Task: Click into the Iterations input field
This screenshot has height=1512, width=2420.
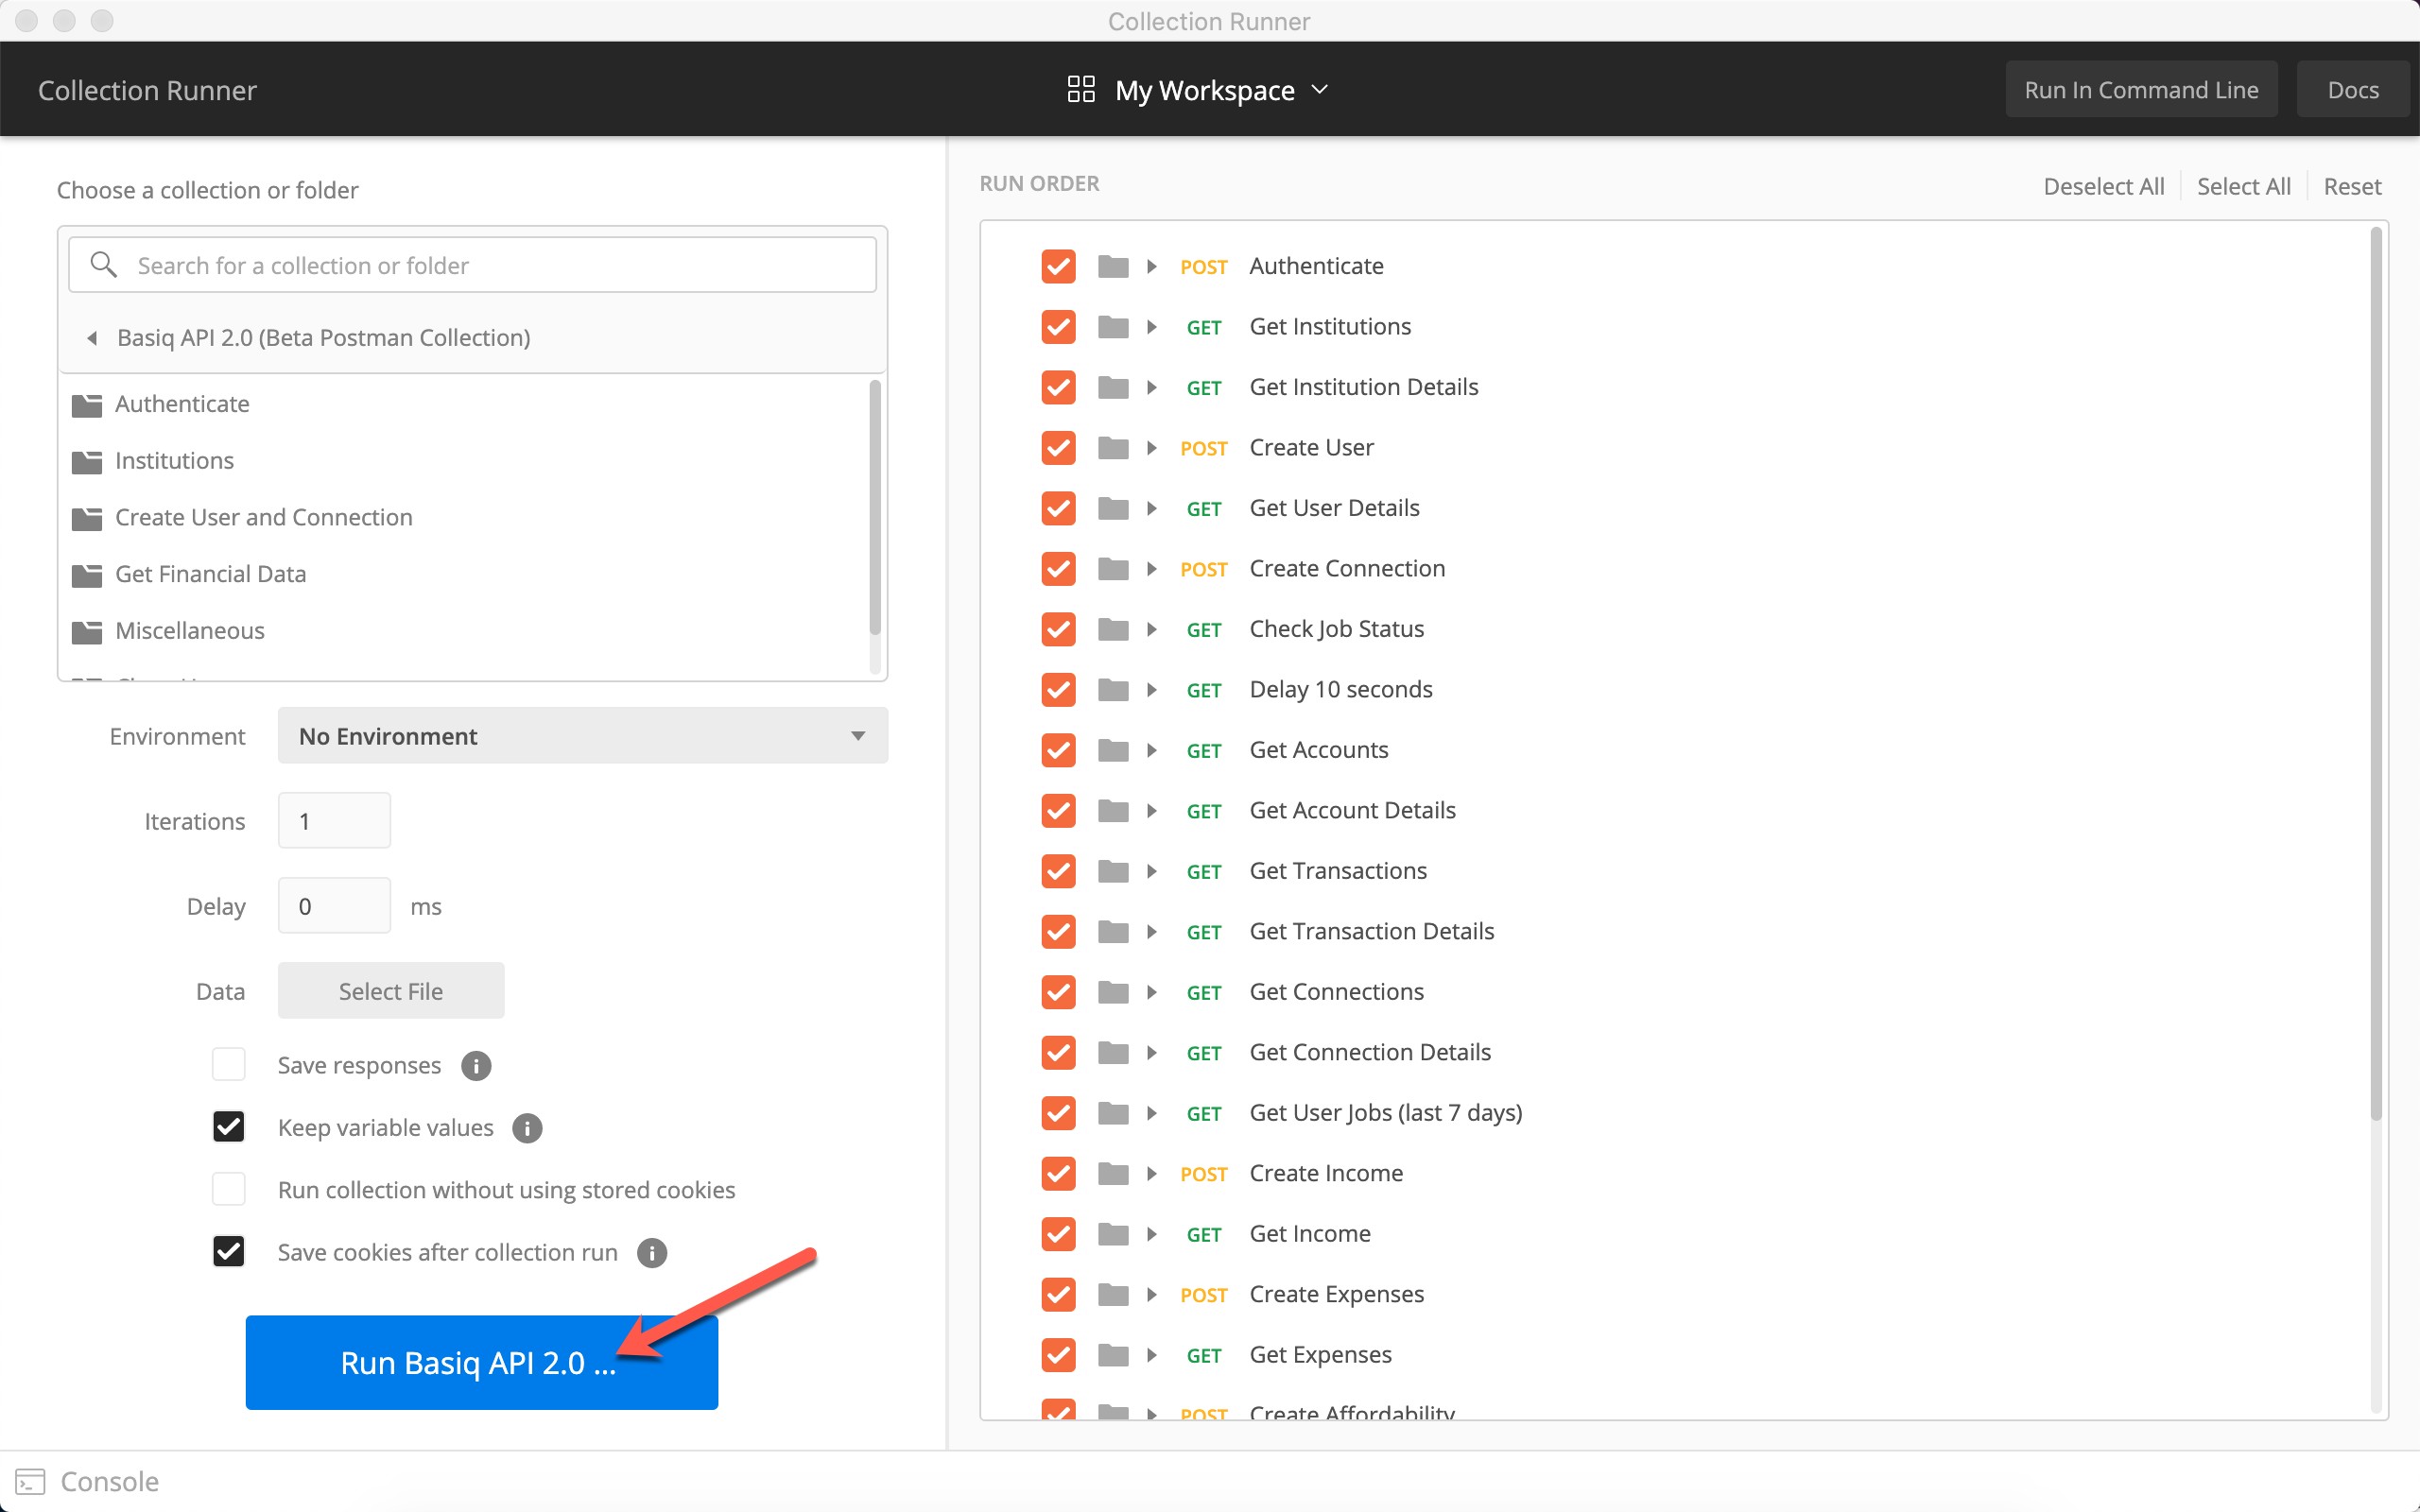Action: point(334,821)
